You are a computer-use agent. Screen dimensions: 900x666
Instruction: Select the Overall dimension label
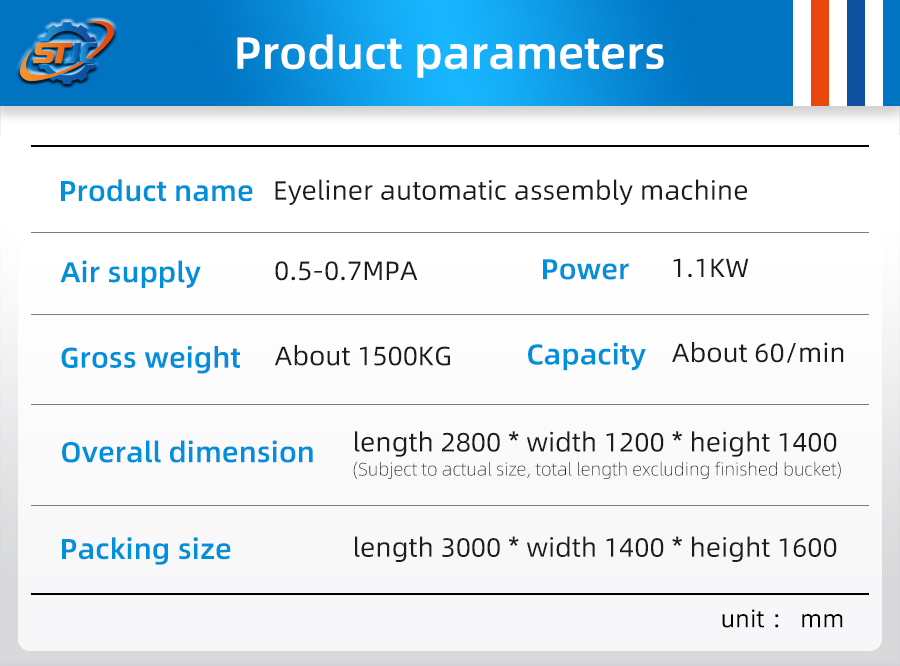pos(188,452)
